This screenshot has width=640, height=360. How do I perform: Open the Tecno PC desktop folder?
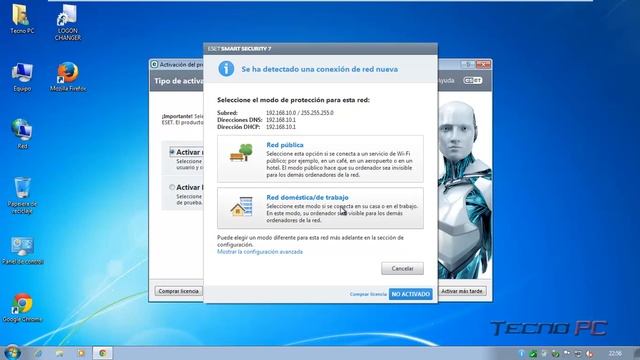pyautogui.click(x=22, y=19)
